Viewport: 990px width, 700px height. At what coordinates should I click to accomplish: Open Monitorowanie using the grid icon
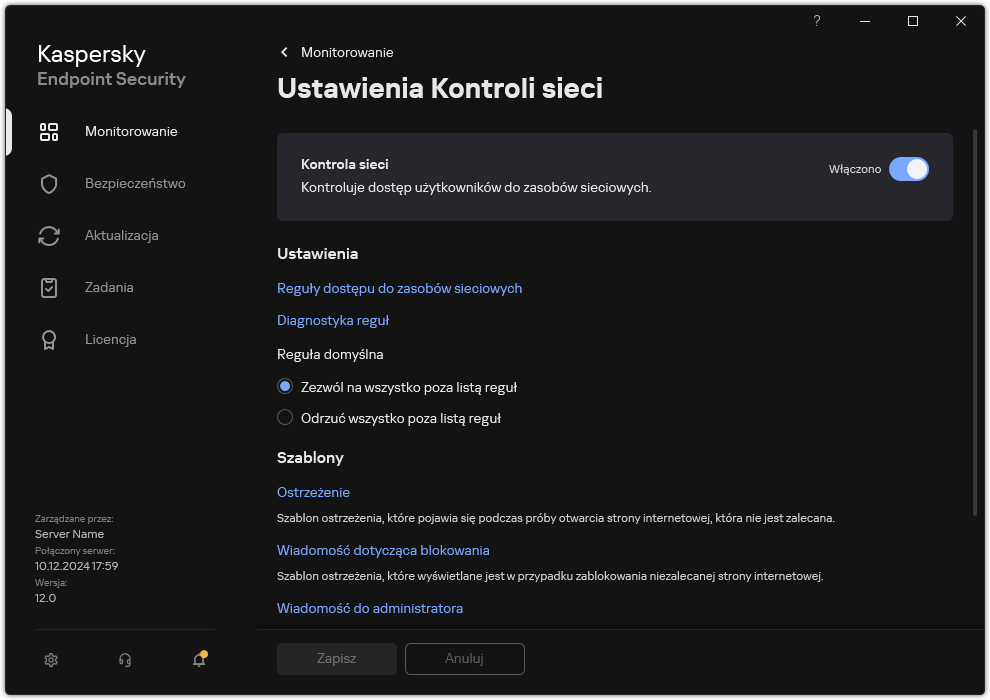49,131
